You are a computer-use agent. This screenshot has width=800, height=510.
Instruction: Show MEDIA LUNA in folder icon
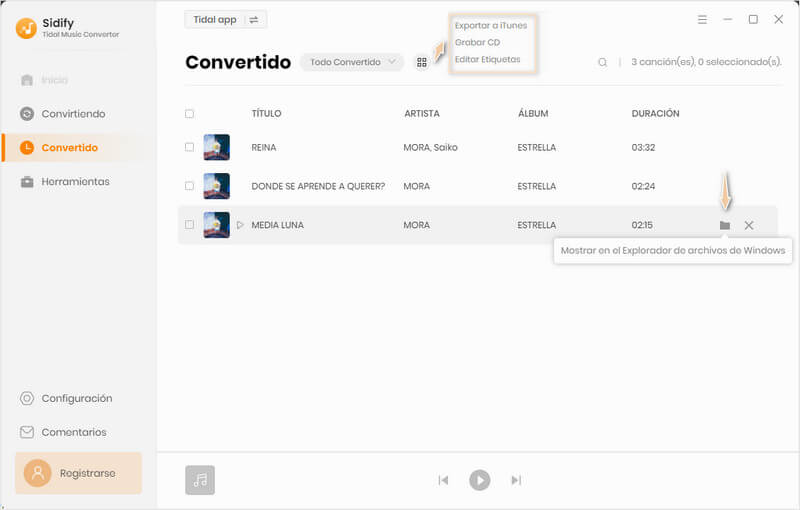pos(724,225)
